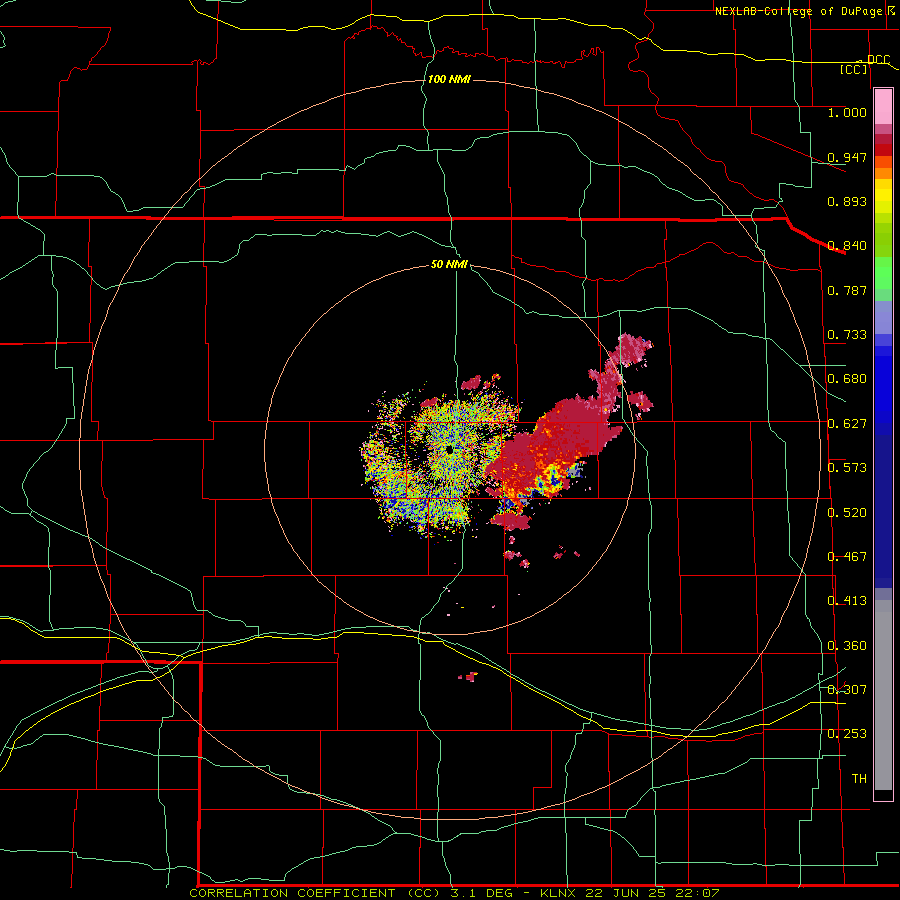Click the DCC label above the legend
Image resolution: width=900 pixels, height=900 pixels.
[x=878, y=59]
